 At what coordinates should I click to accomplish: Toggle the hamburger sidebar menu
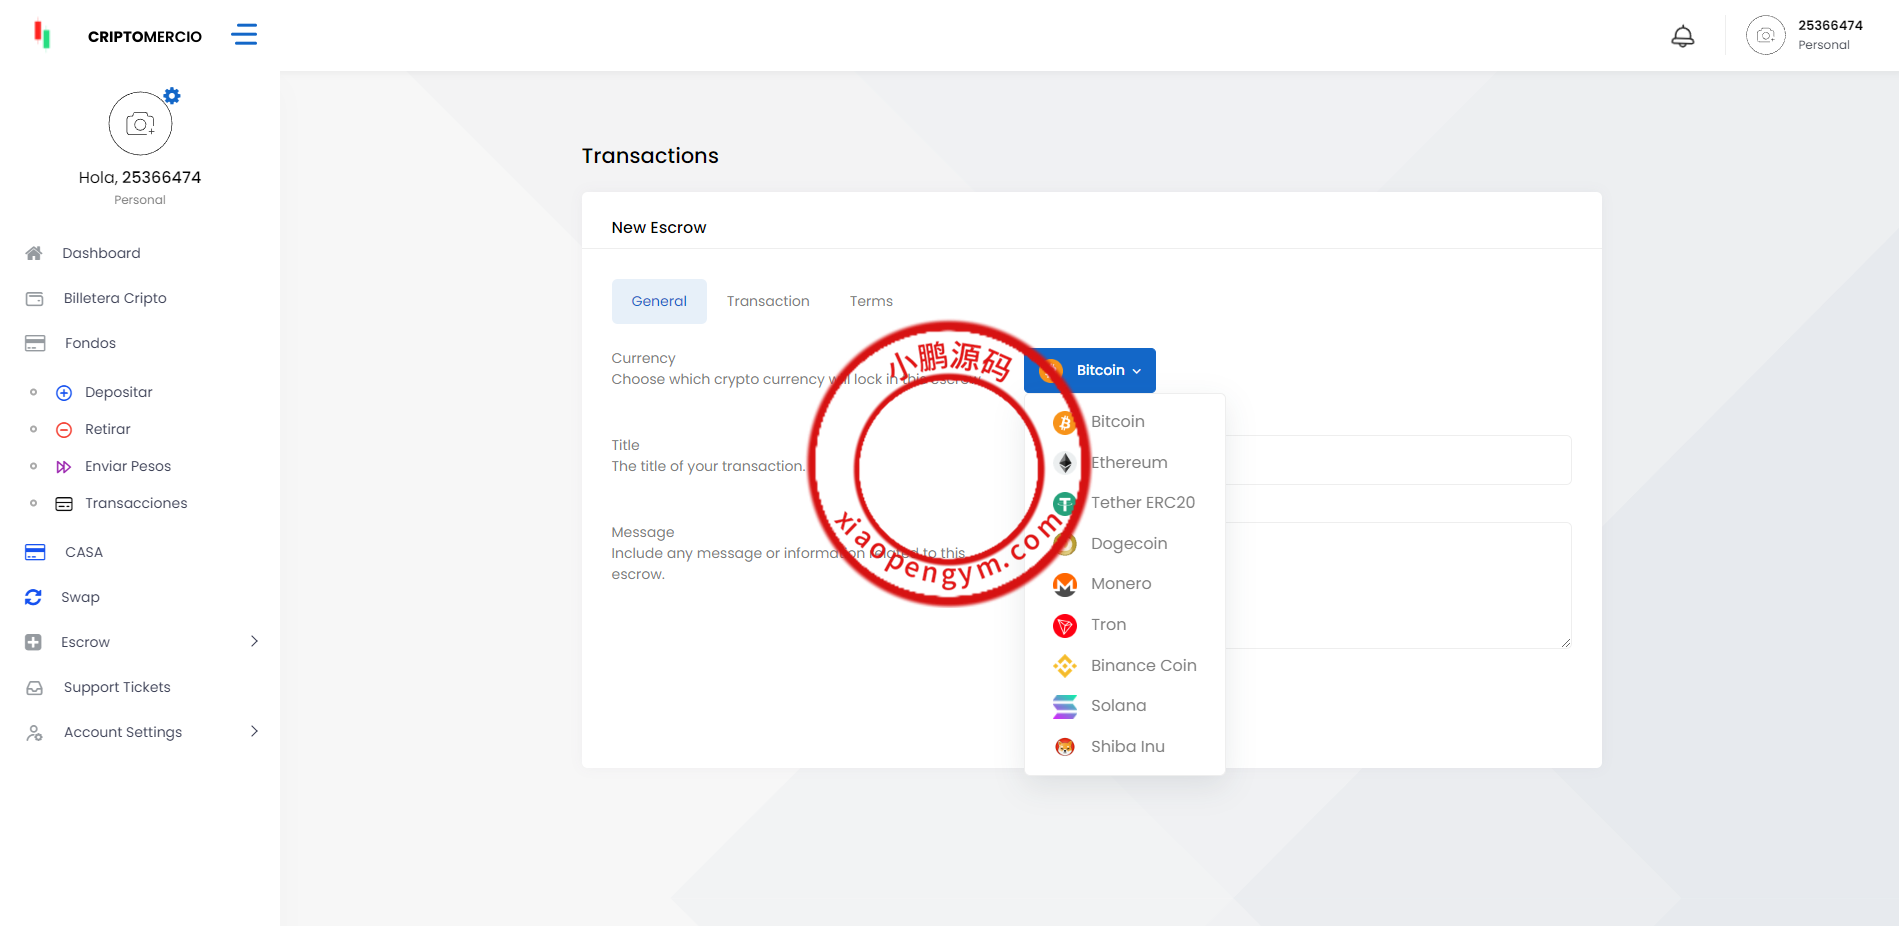click(244, 35)
